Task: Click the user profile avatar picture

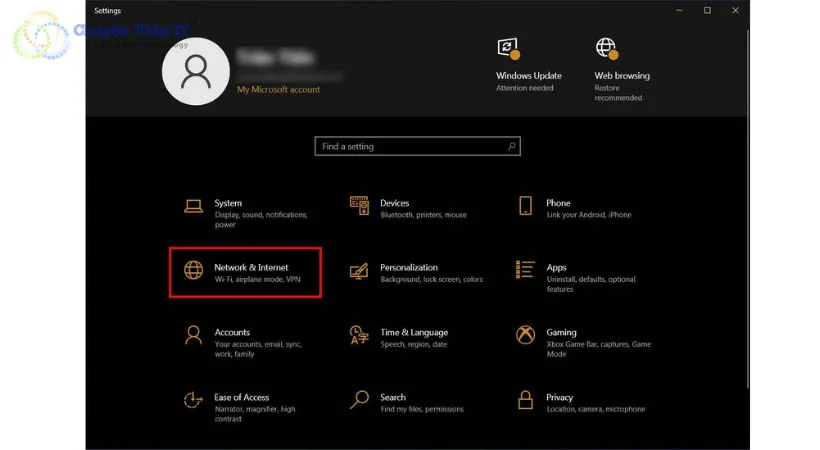Action: (x=196, y=72)
